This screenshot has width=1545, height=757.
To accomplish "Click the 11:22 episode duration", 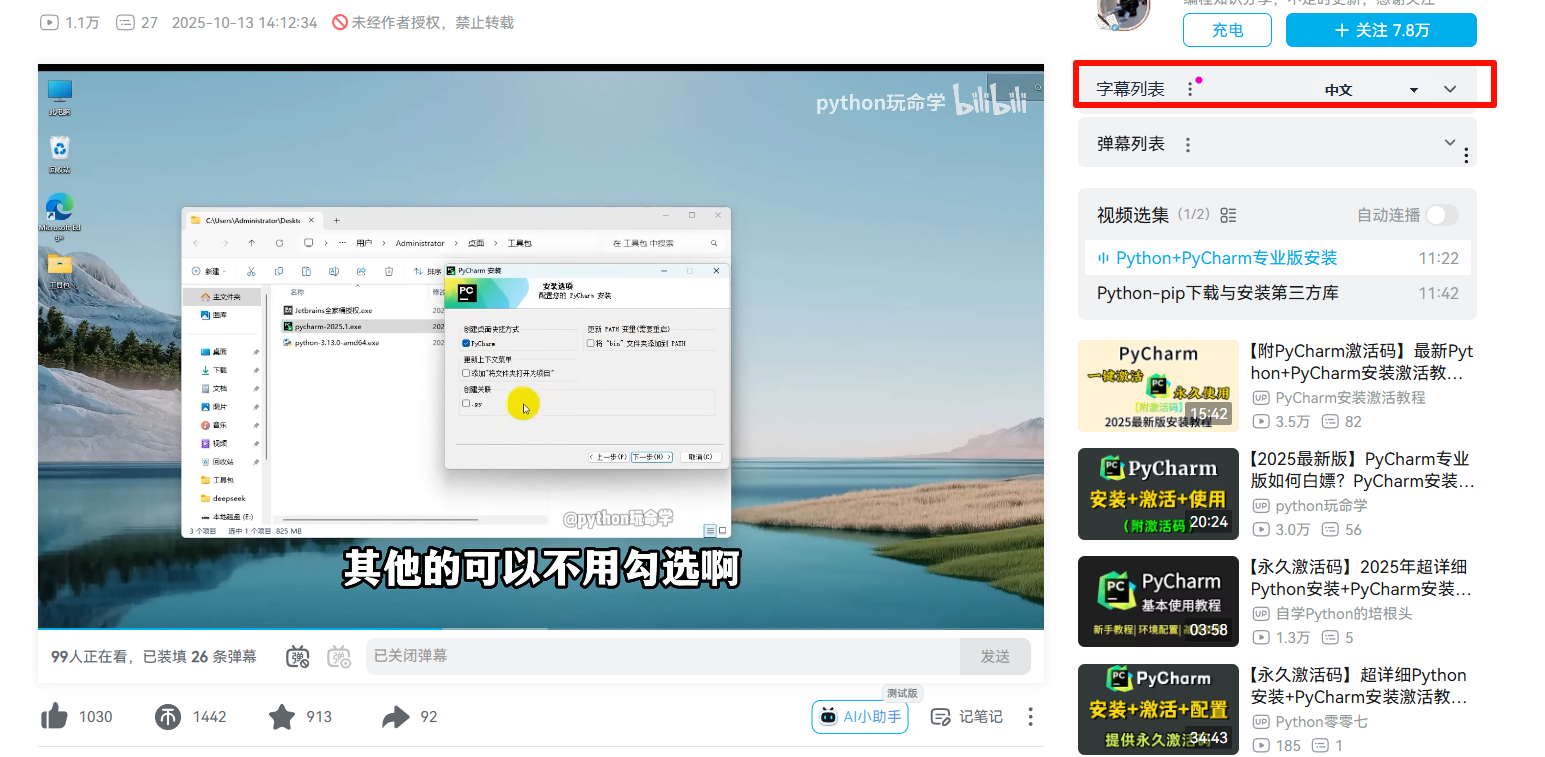I will 1439,258.
